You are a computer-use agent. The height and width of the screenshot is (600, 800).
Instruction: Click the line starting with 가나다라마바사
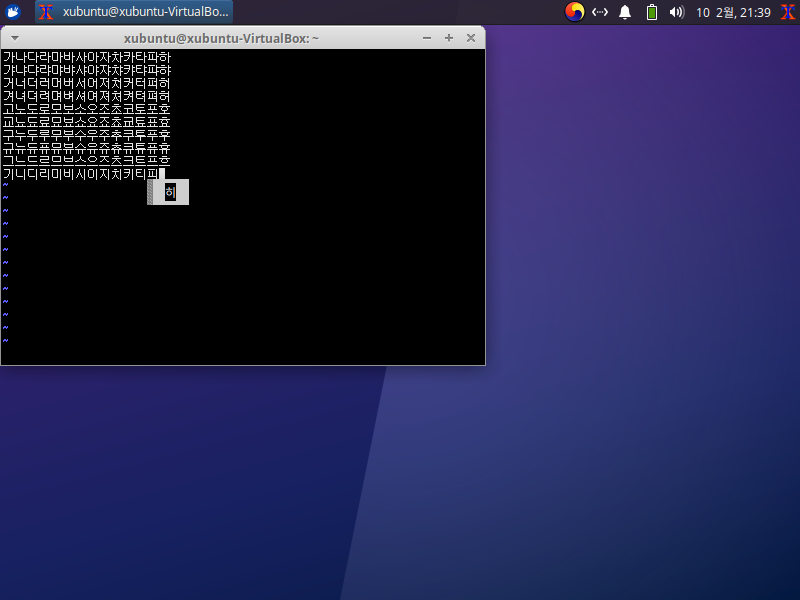click(87, 57)
